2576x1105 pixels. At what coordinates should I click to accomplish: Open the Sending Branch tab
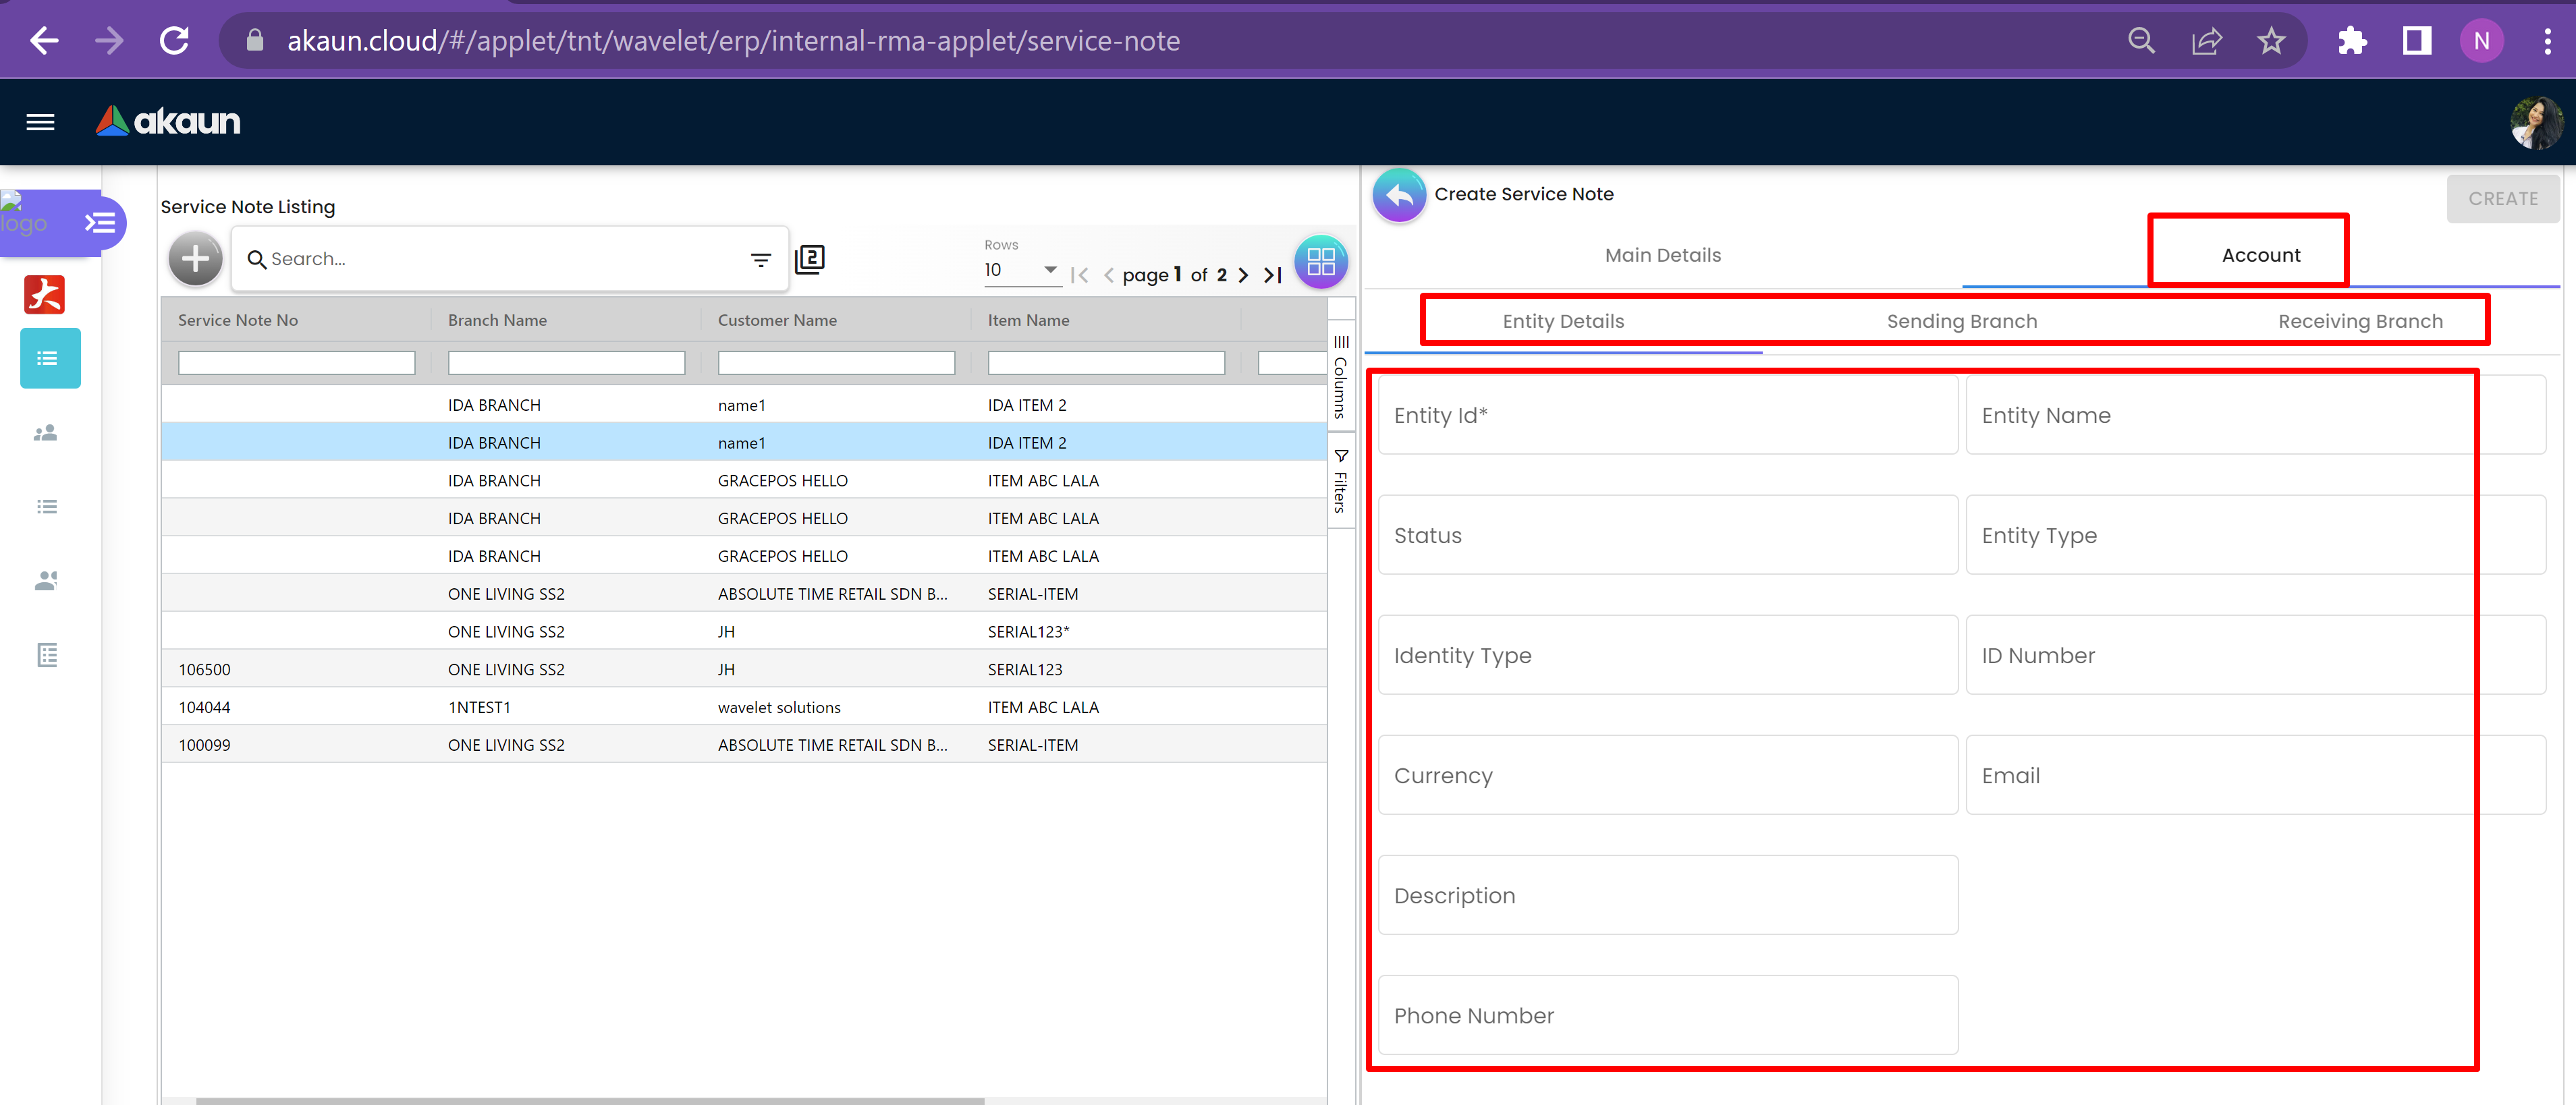click(x=1961, y=321)
